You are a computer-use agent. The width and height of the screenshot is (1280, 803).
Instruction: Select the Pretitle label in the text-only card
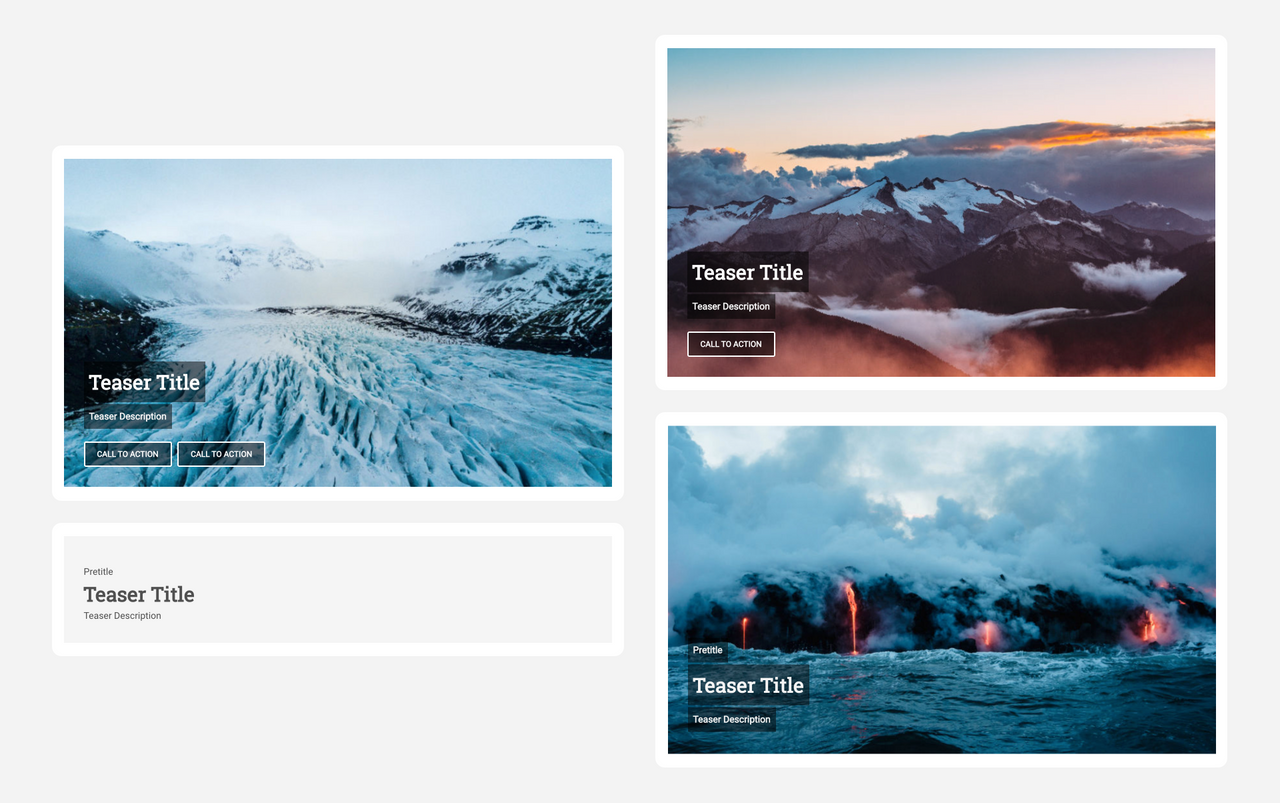(98, 572)
